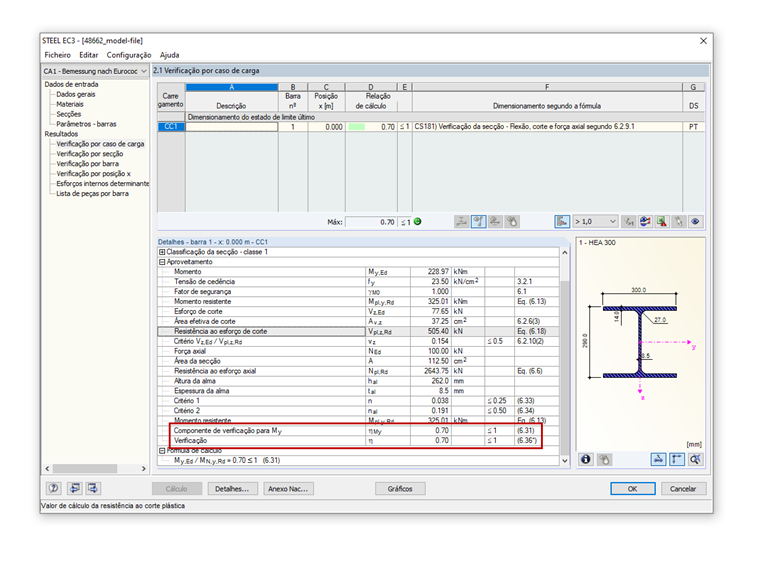Open the Editar menu
The width and height of the screenshot is (760, 570).
tap(89, 55)
